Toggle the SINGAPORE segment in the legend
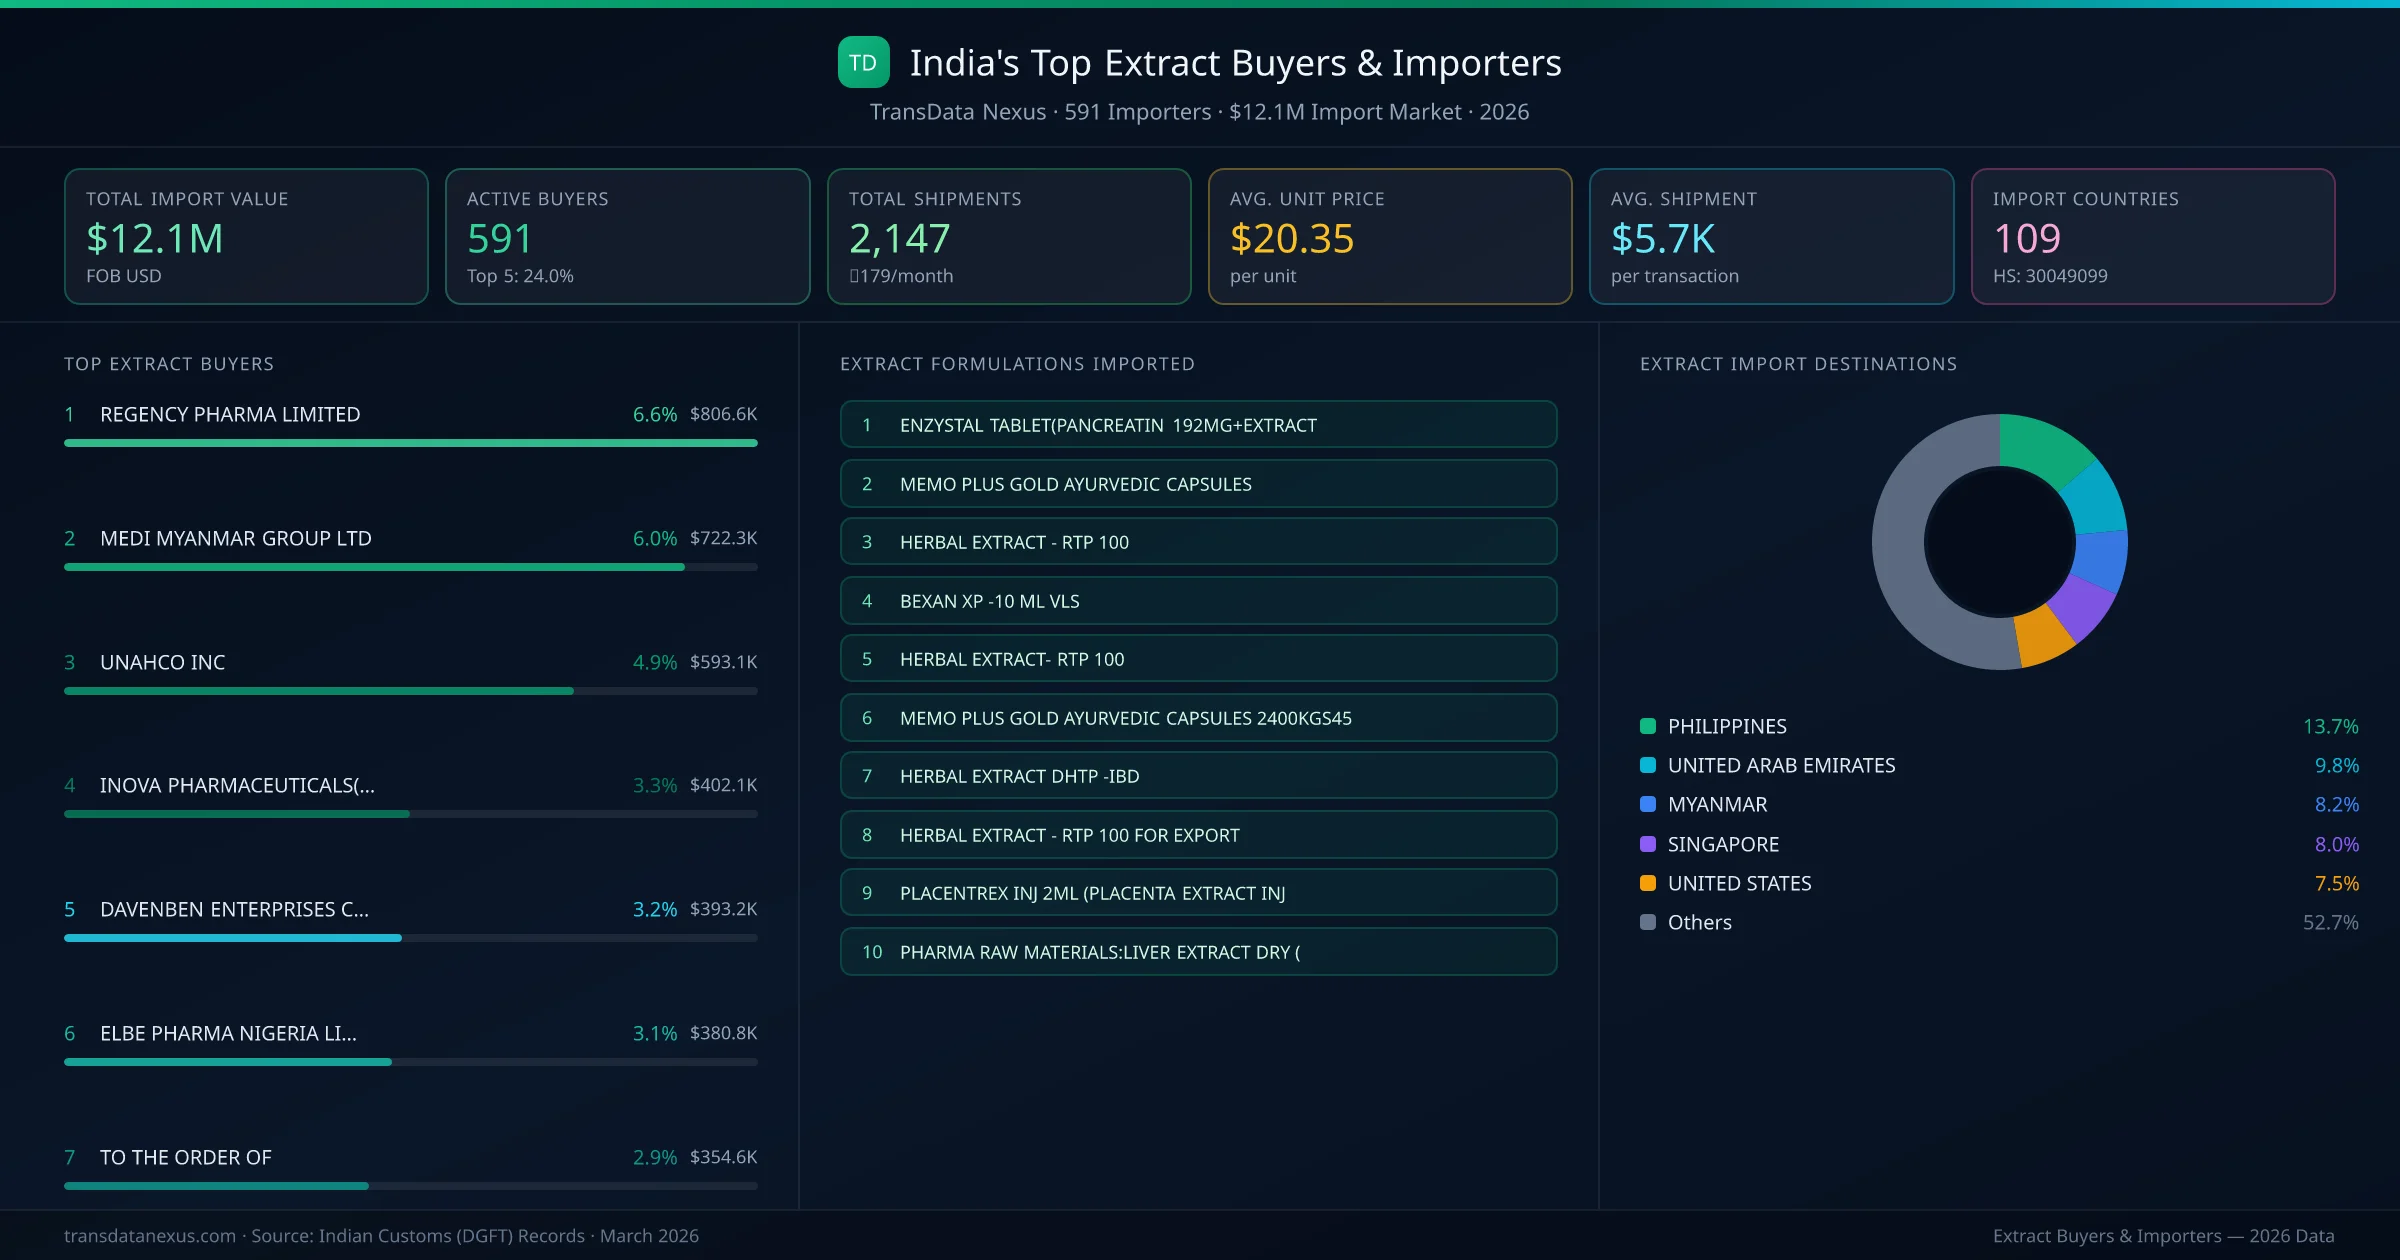This screenshot has width=2400, height=1260. click(x=1723, y=843)
